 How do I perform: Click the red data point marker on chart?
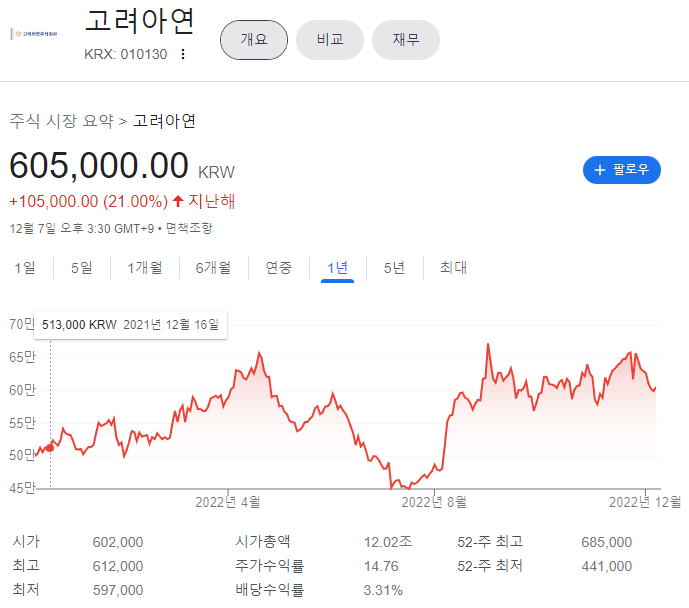tap(50, 448)
